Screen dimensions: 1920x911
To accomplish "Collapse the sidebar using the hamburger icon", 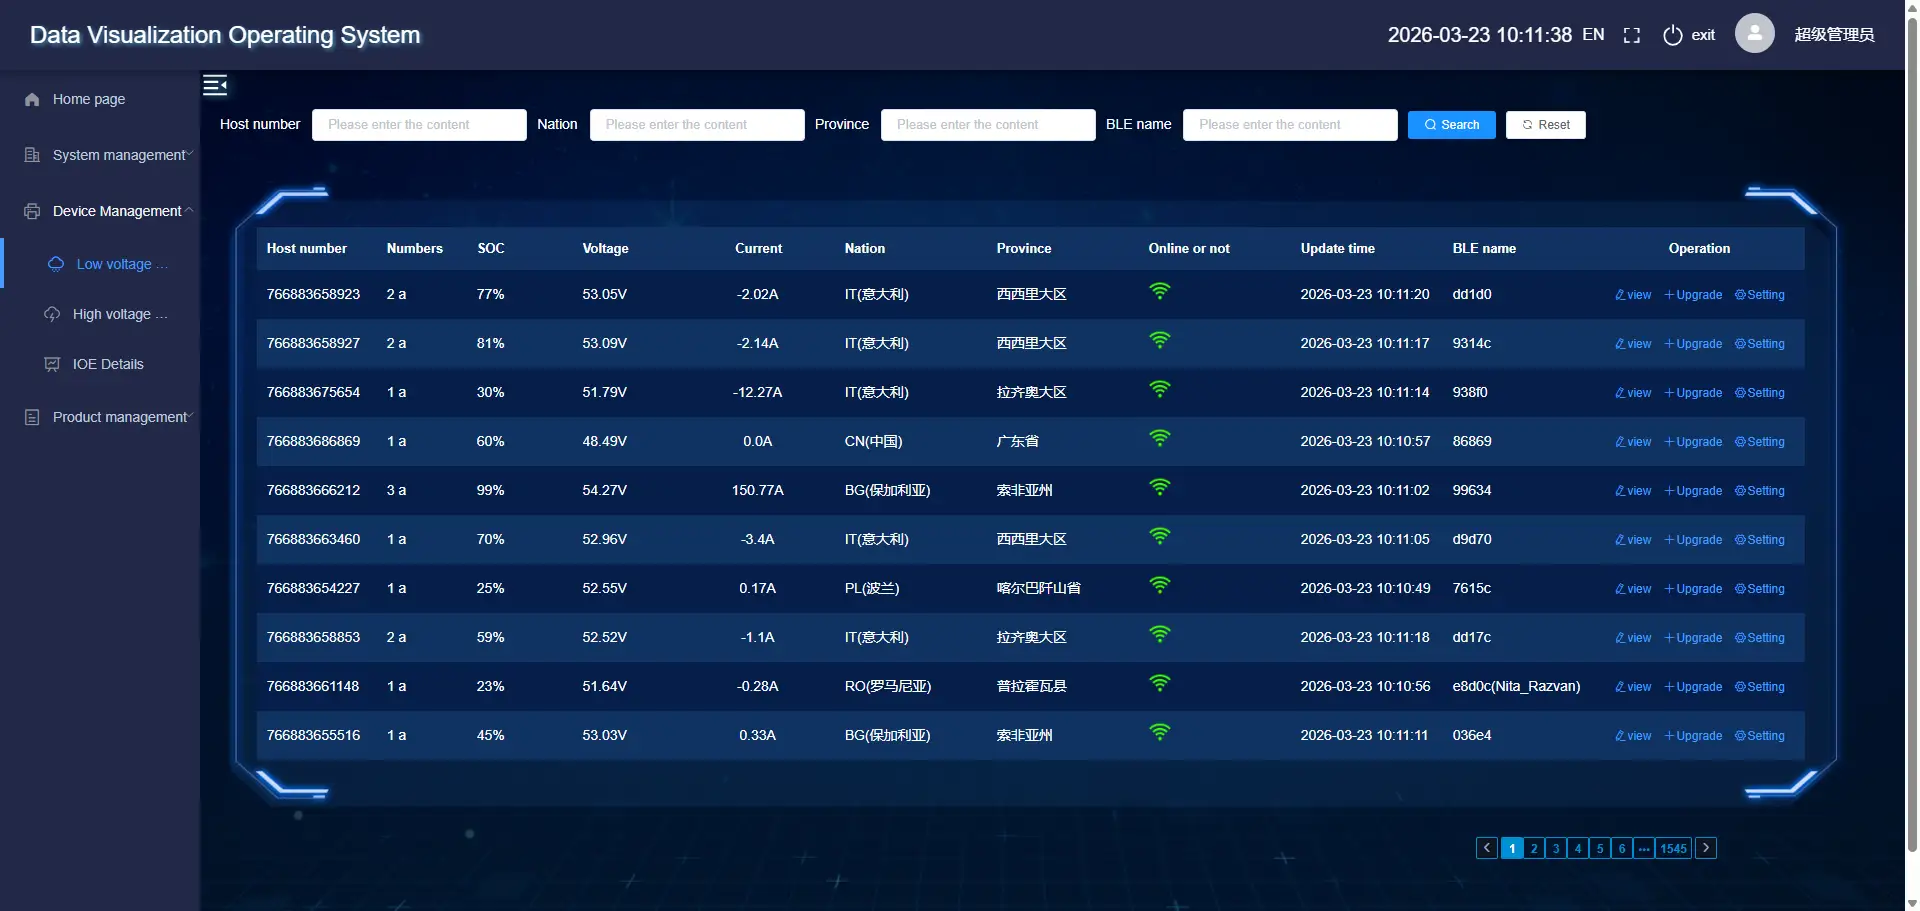I will tap(215, 85).
